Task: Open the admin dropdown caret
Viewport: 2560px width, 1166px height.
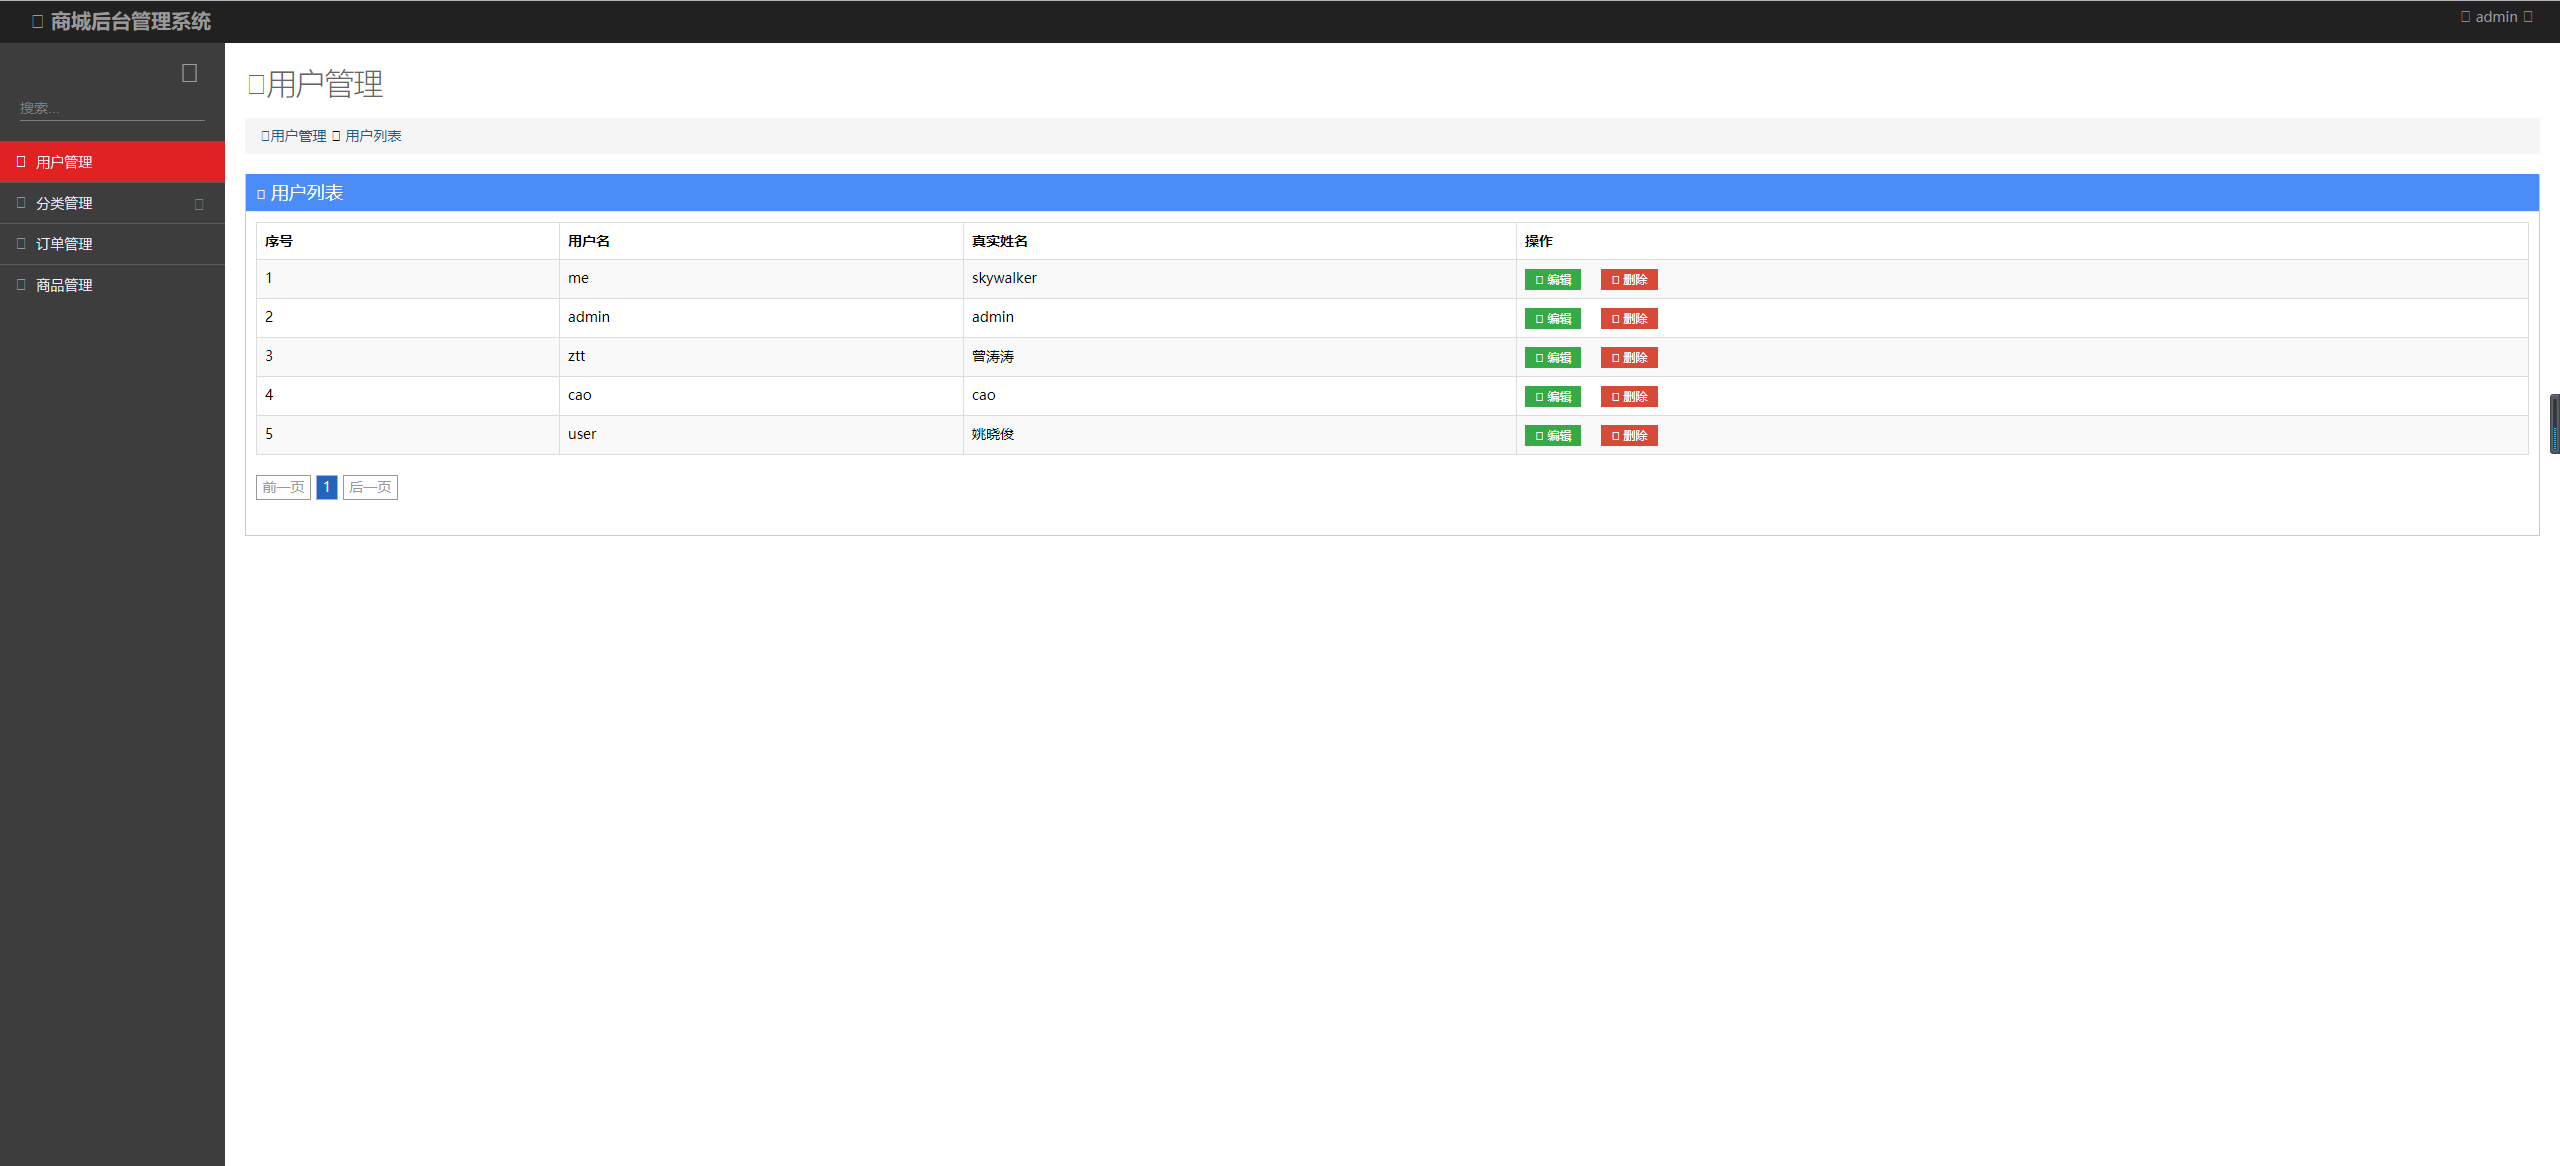Action: coord(2528,17)
